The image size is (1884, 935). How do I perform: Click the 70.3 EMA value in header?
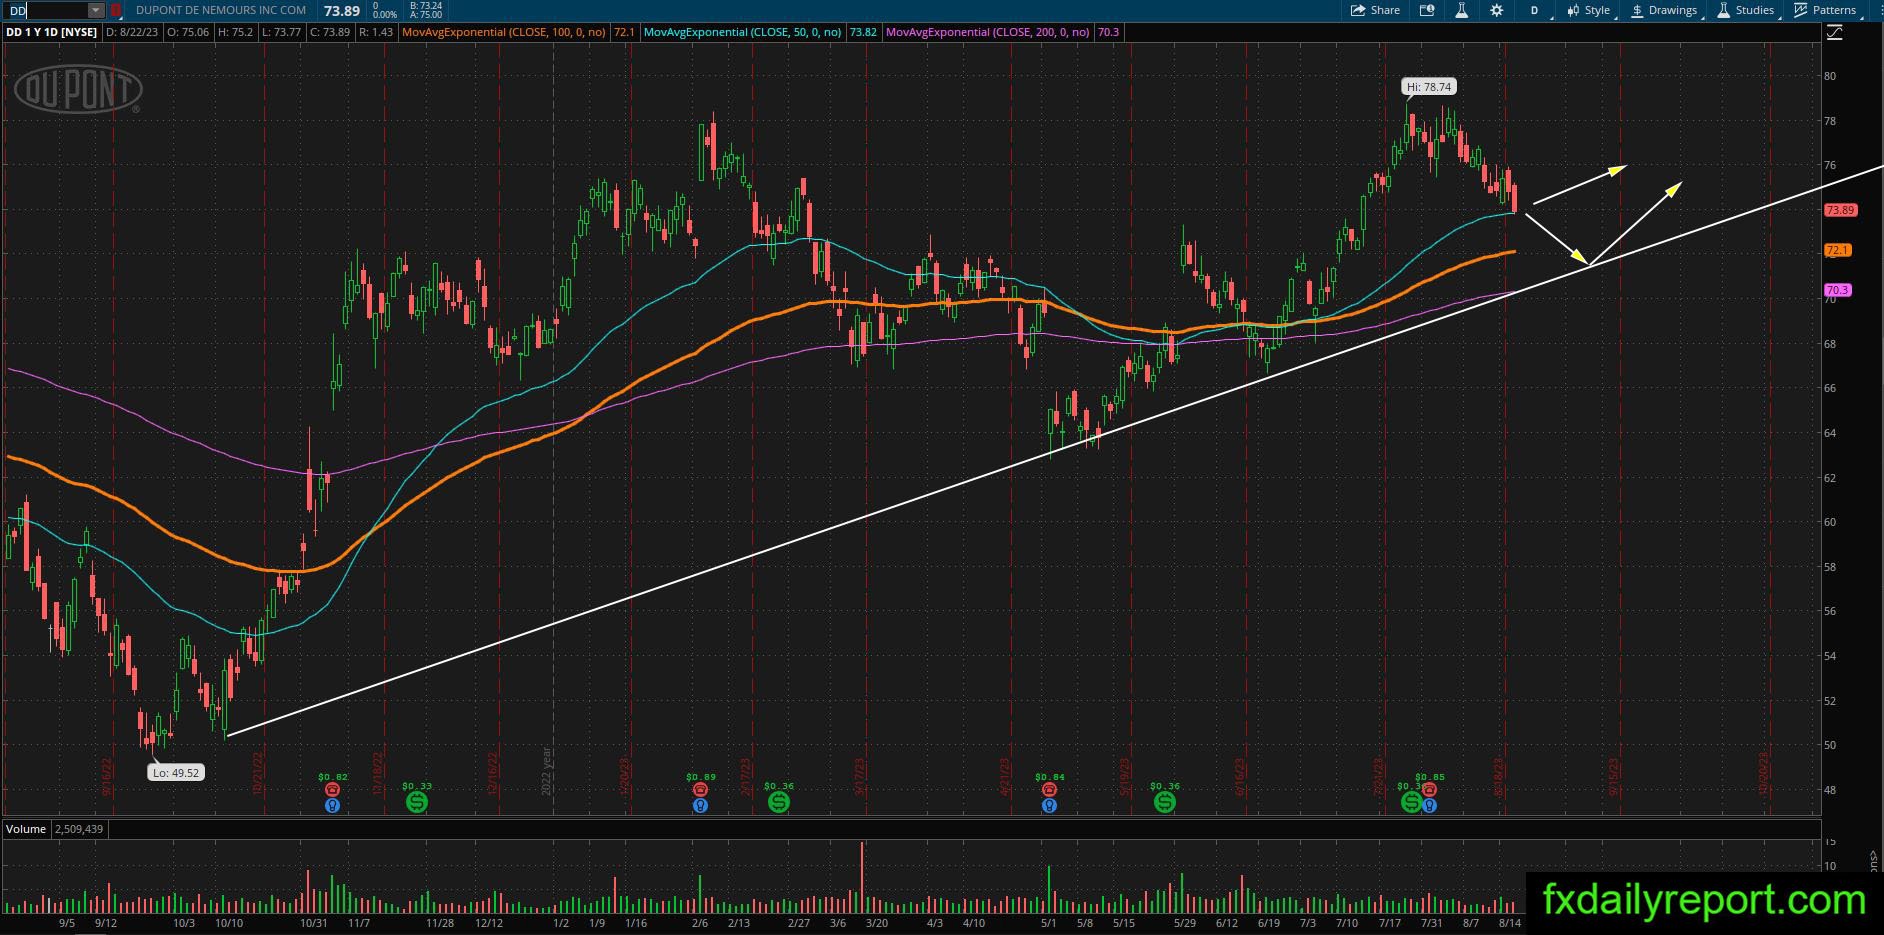point(1108,32)
